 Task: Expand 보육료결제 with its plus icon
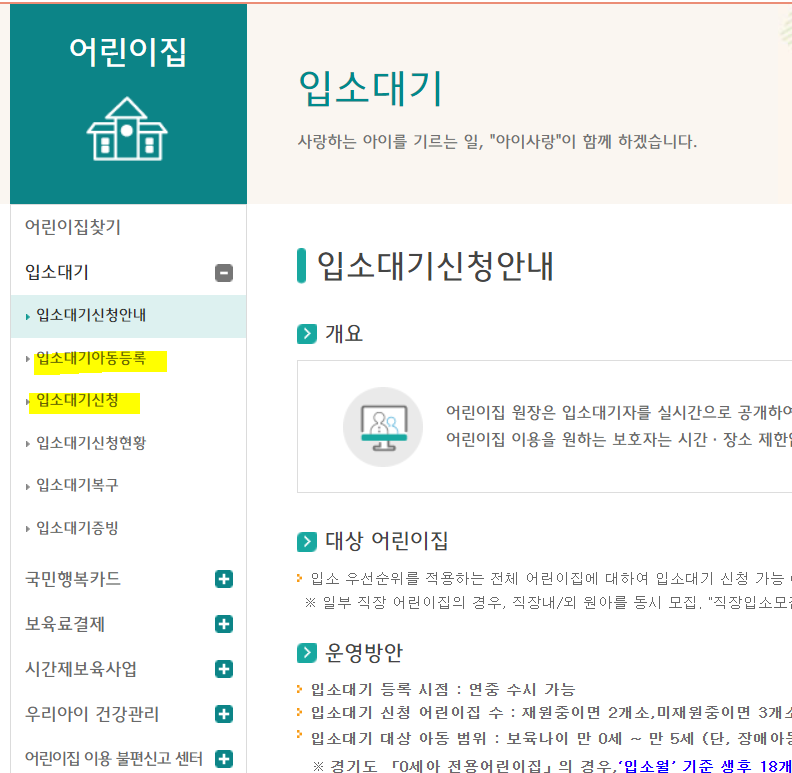click(x=224, y=624)
